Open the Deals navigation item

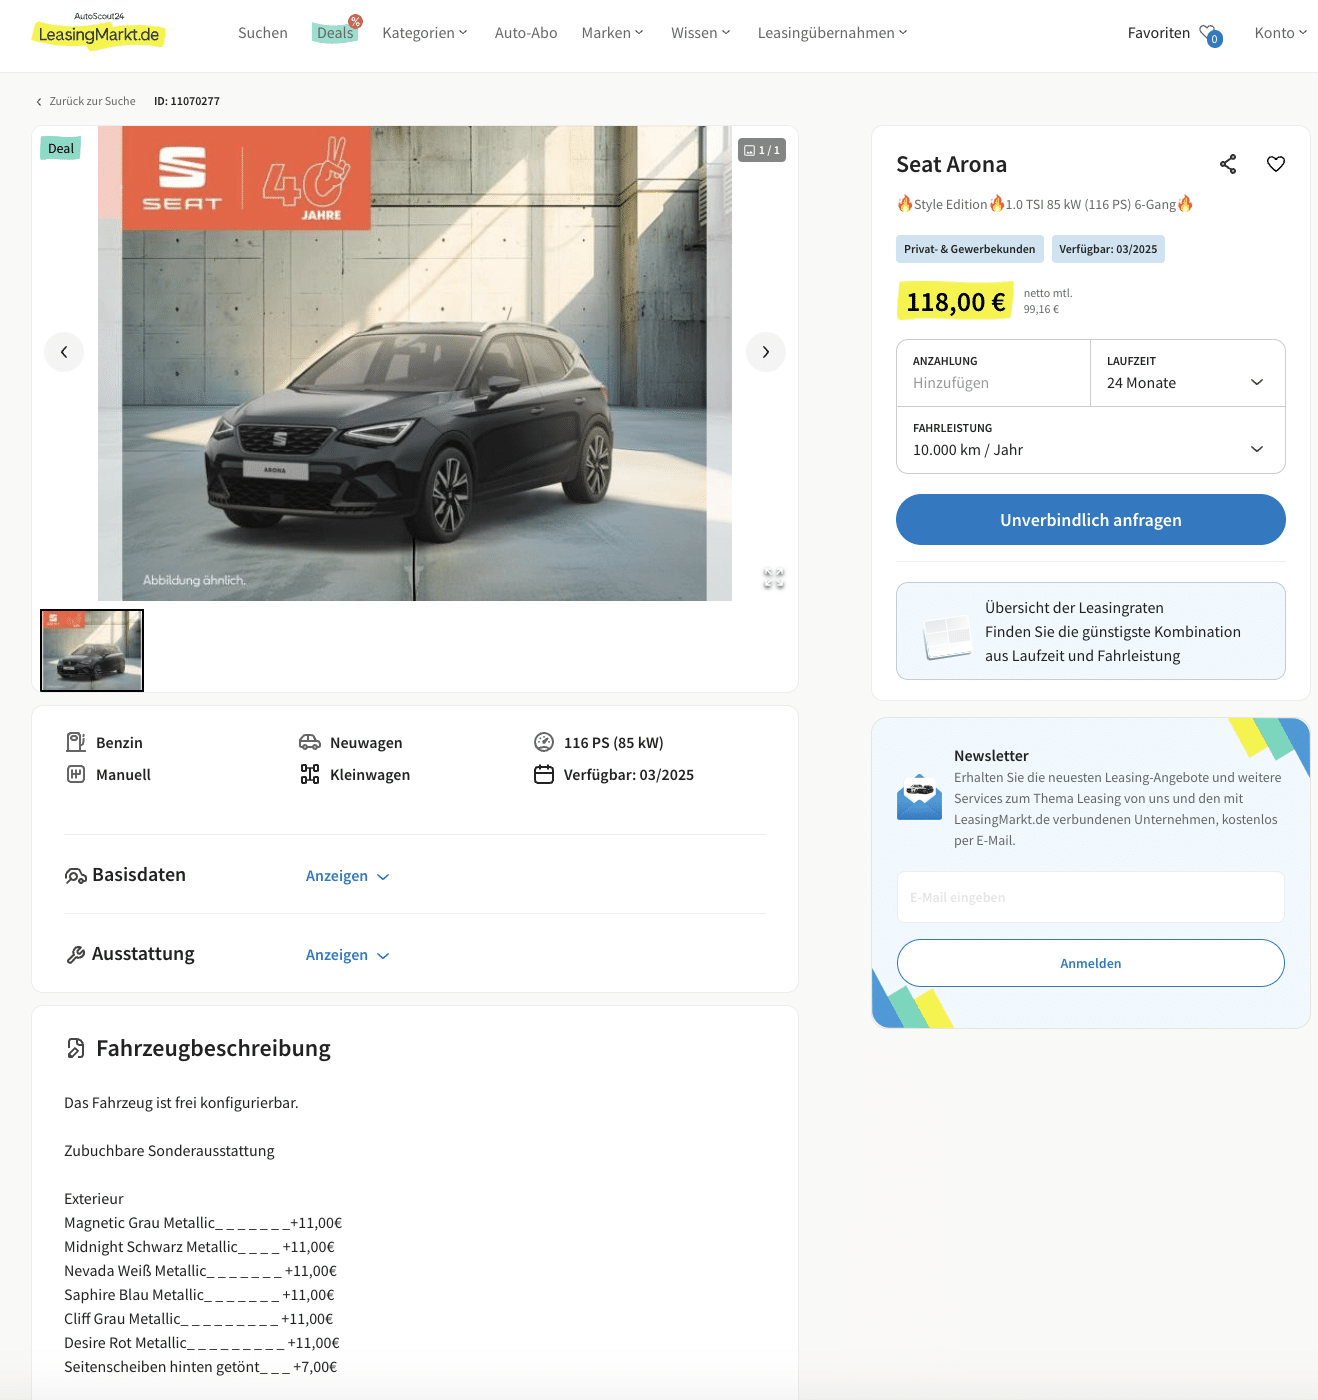(x=336, y=32)
